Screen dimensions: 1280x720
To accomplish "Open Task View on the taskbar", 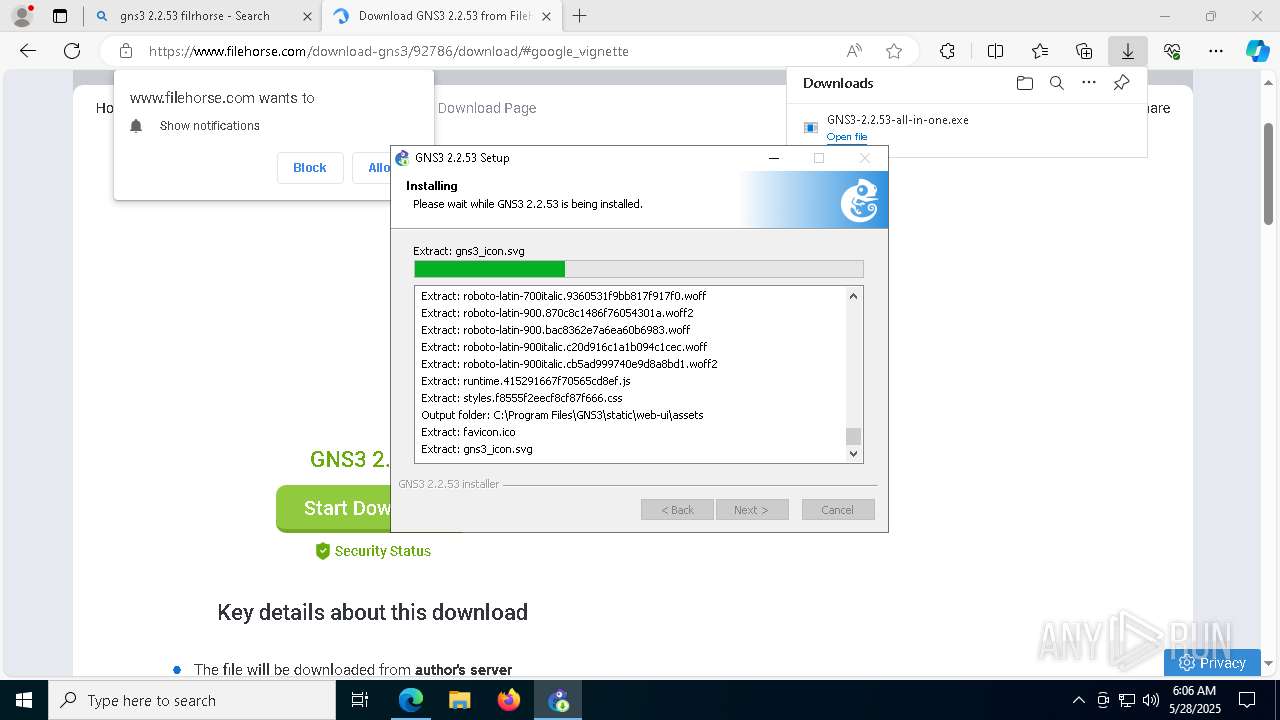I will click(x=360, y=700).
